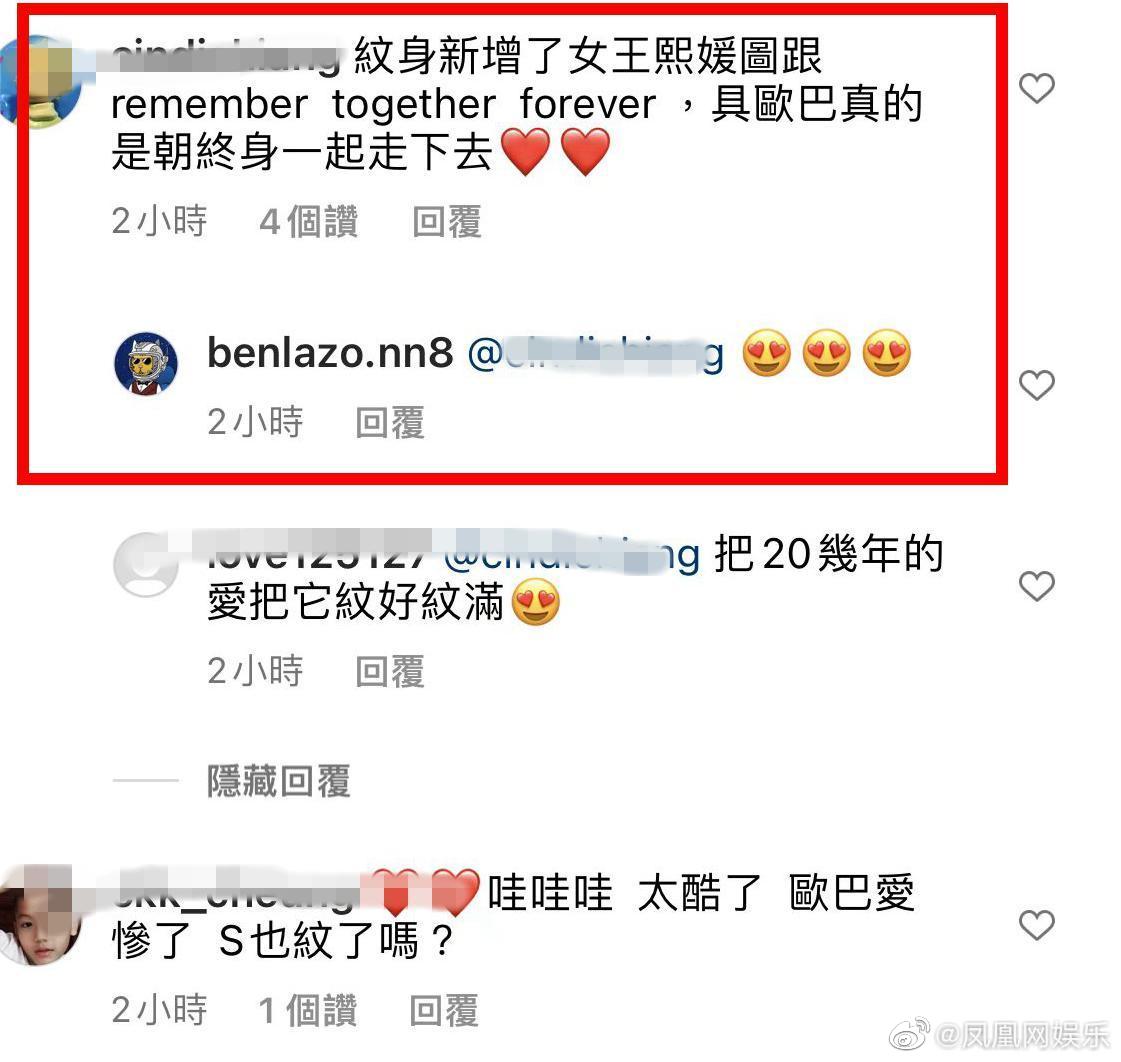Image resolution: width=1121 pixels, height=1062 pixels.
Task: Reply to the top tattoo comment
Action: click(447, 222)
